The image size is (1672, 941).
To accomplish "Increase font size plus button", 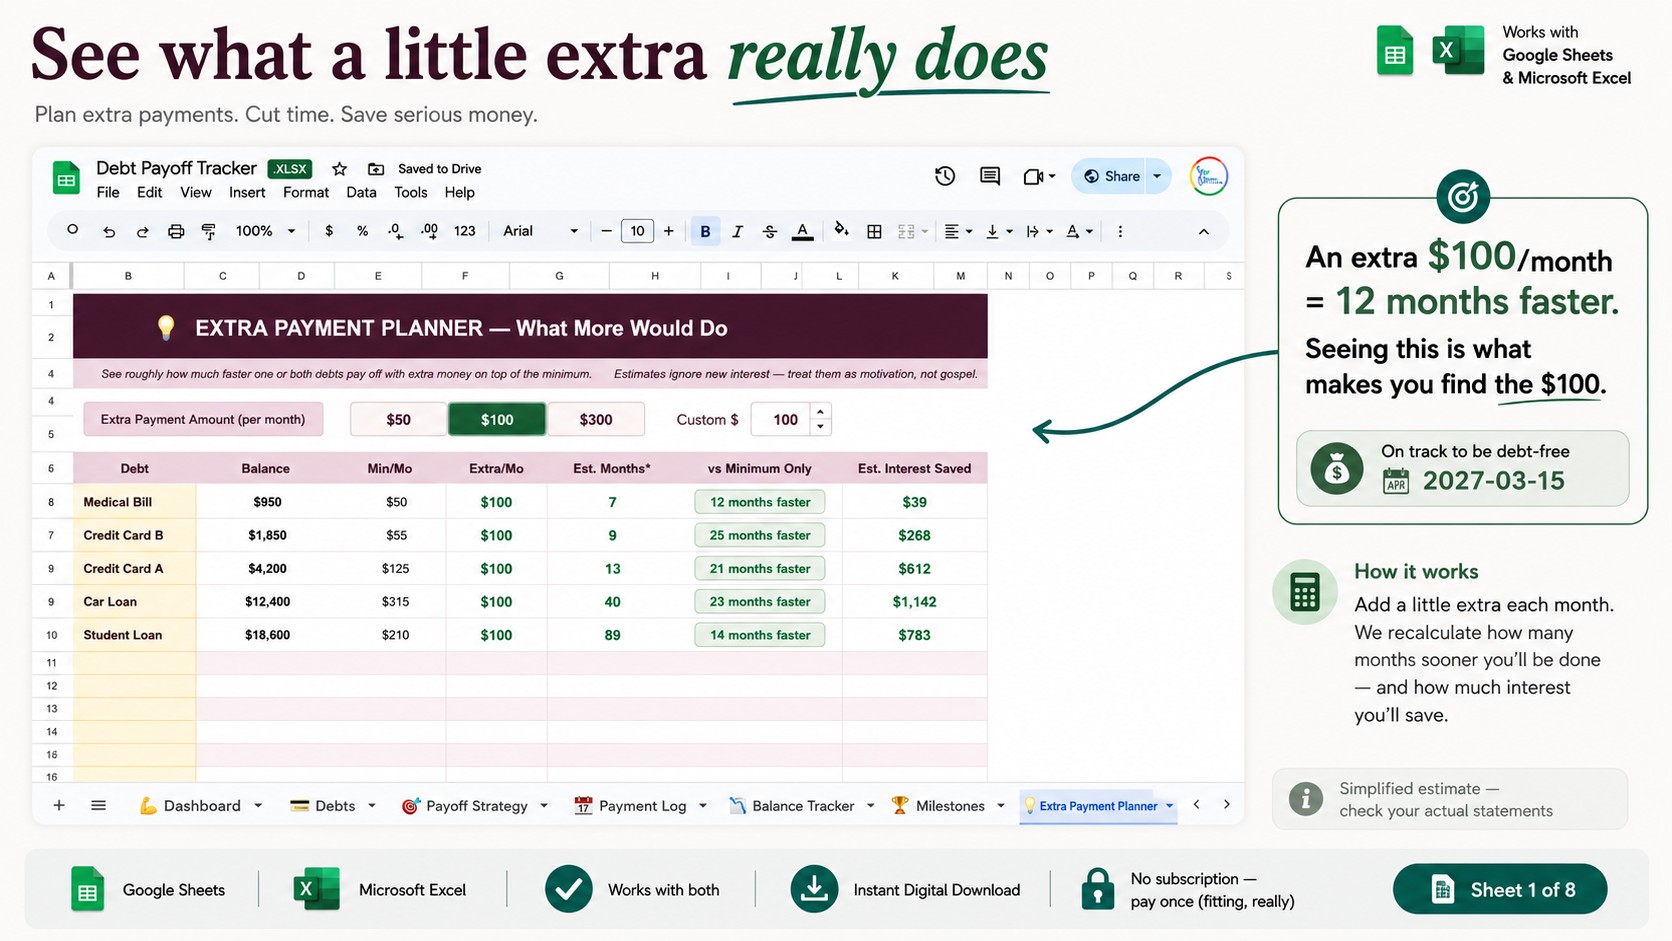I will tap(669, 231).
